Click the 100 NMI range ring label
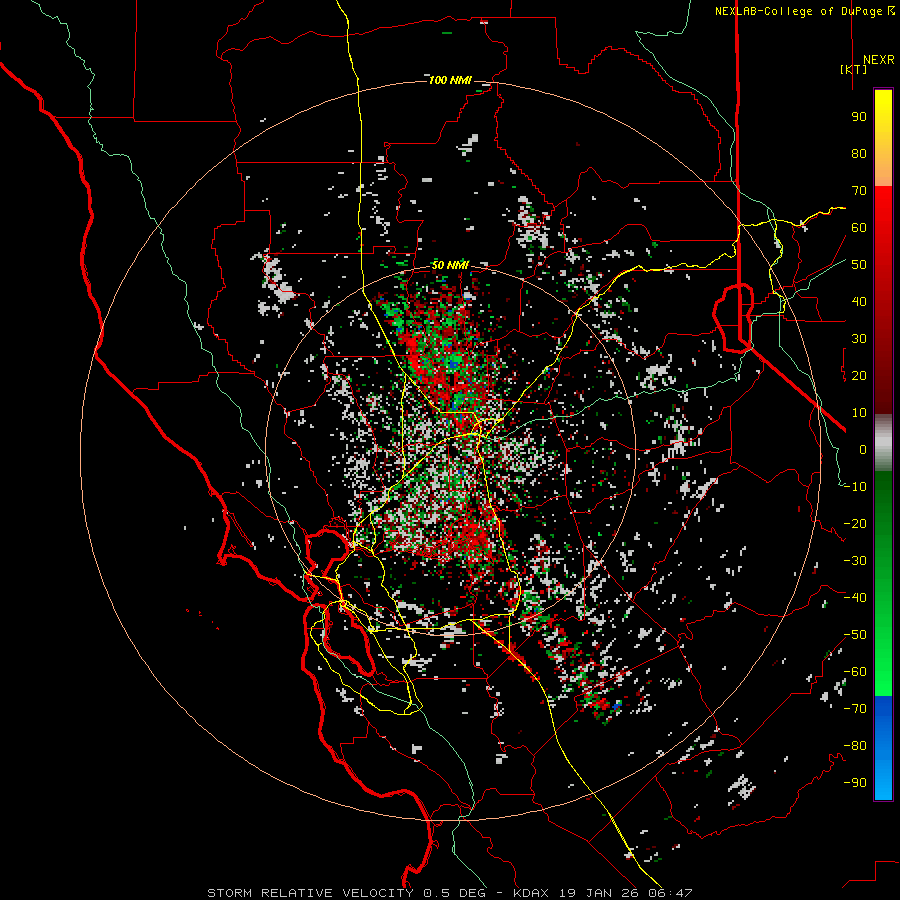The height and width of the screenshot is (900, 900). pos(450,80)
